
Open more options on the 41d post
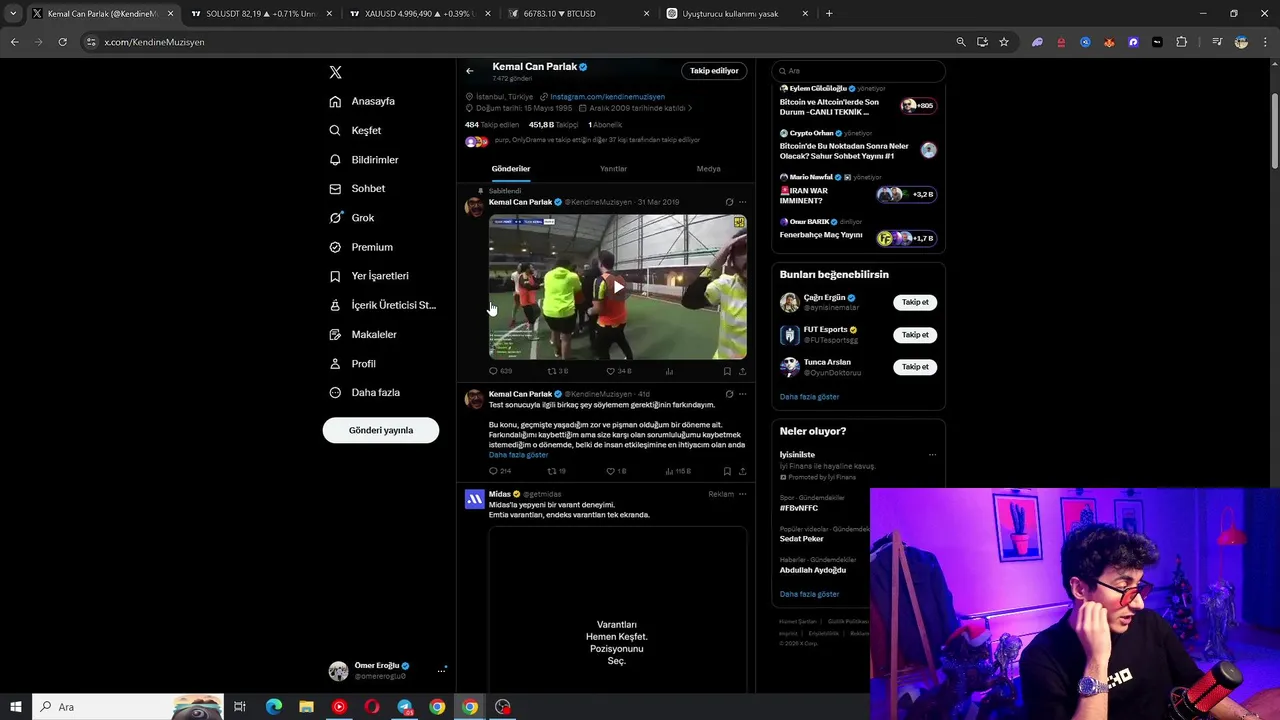pyautogui.click(x=742, y=394)
